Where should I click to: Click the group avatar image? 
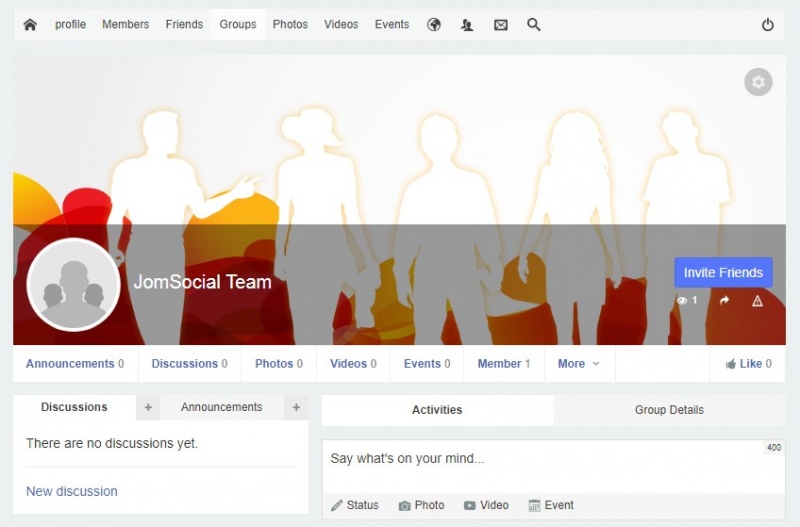[x=73, y=285]
